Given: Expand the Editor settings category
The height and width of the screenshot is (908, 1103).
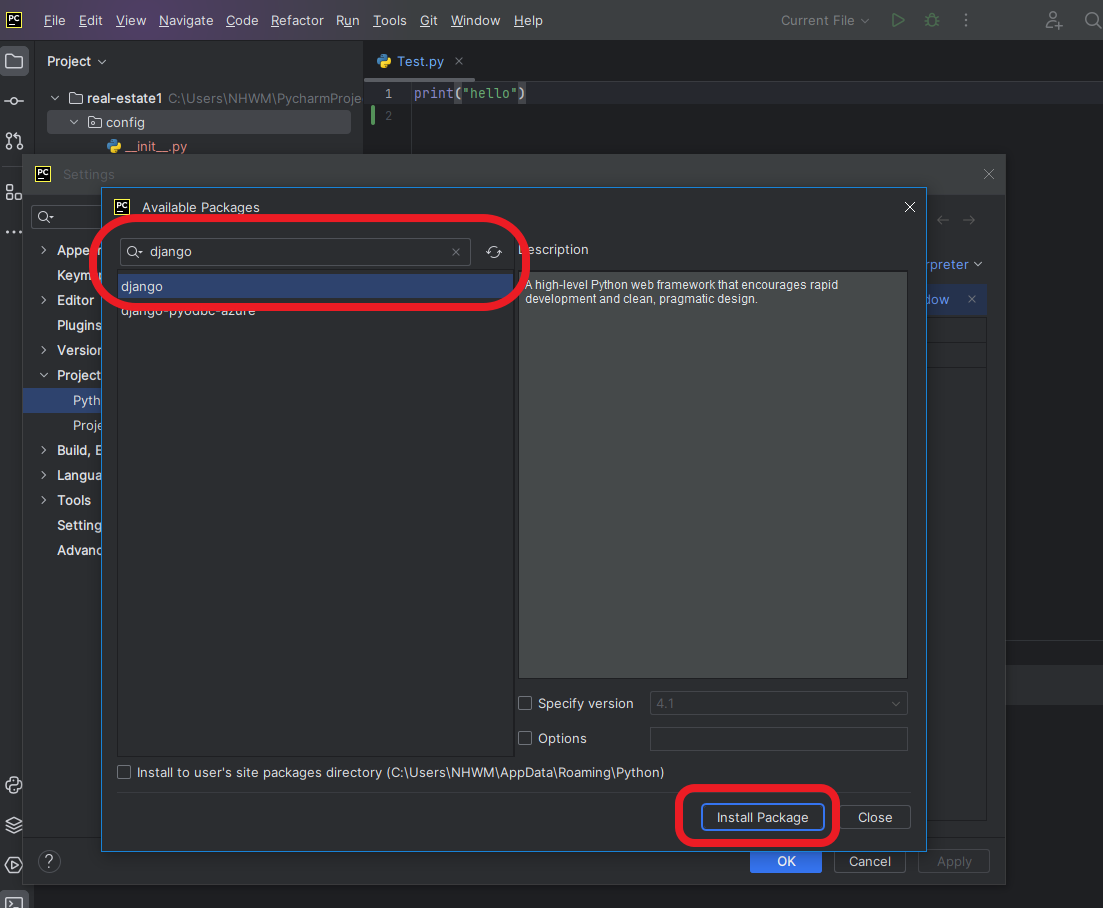Looking at the screenshot, I should [x=44, y=300].
